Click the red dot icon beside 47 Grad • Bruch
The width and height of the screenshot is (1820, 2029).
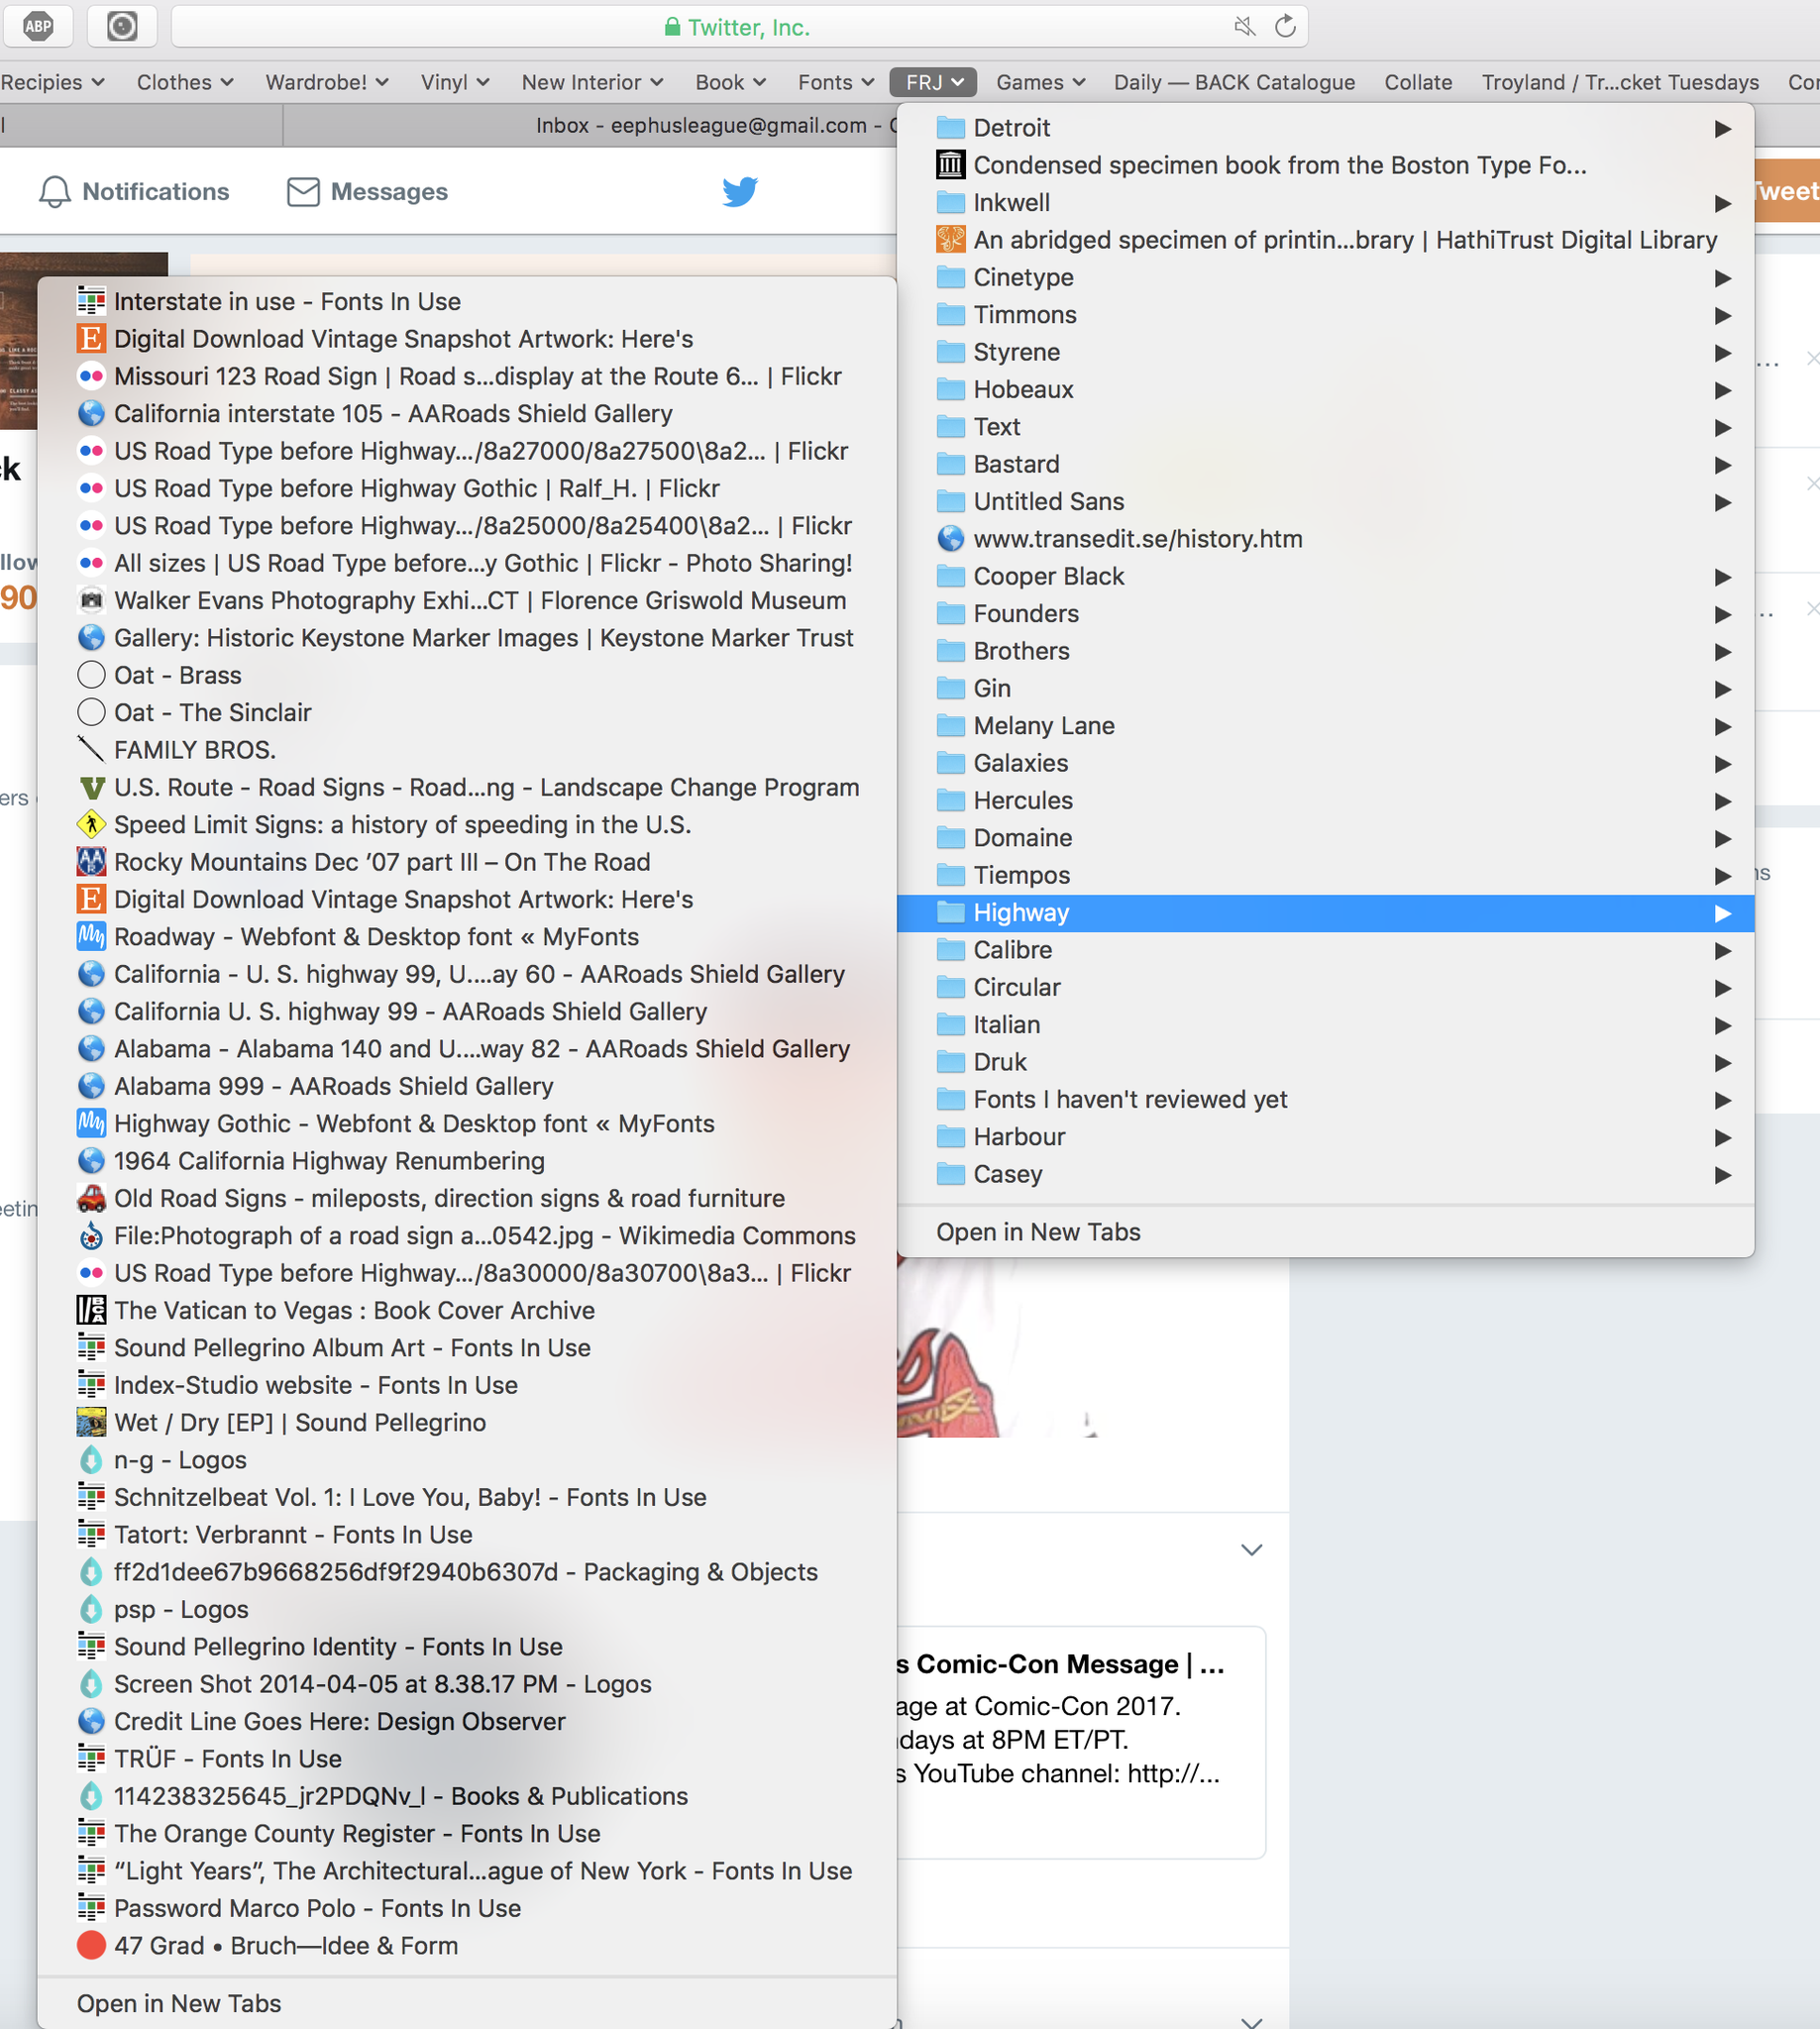click(x=91, y=1945)
